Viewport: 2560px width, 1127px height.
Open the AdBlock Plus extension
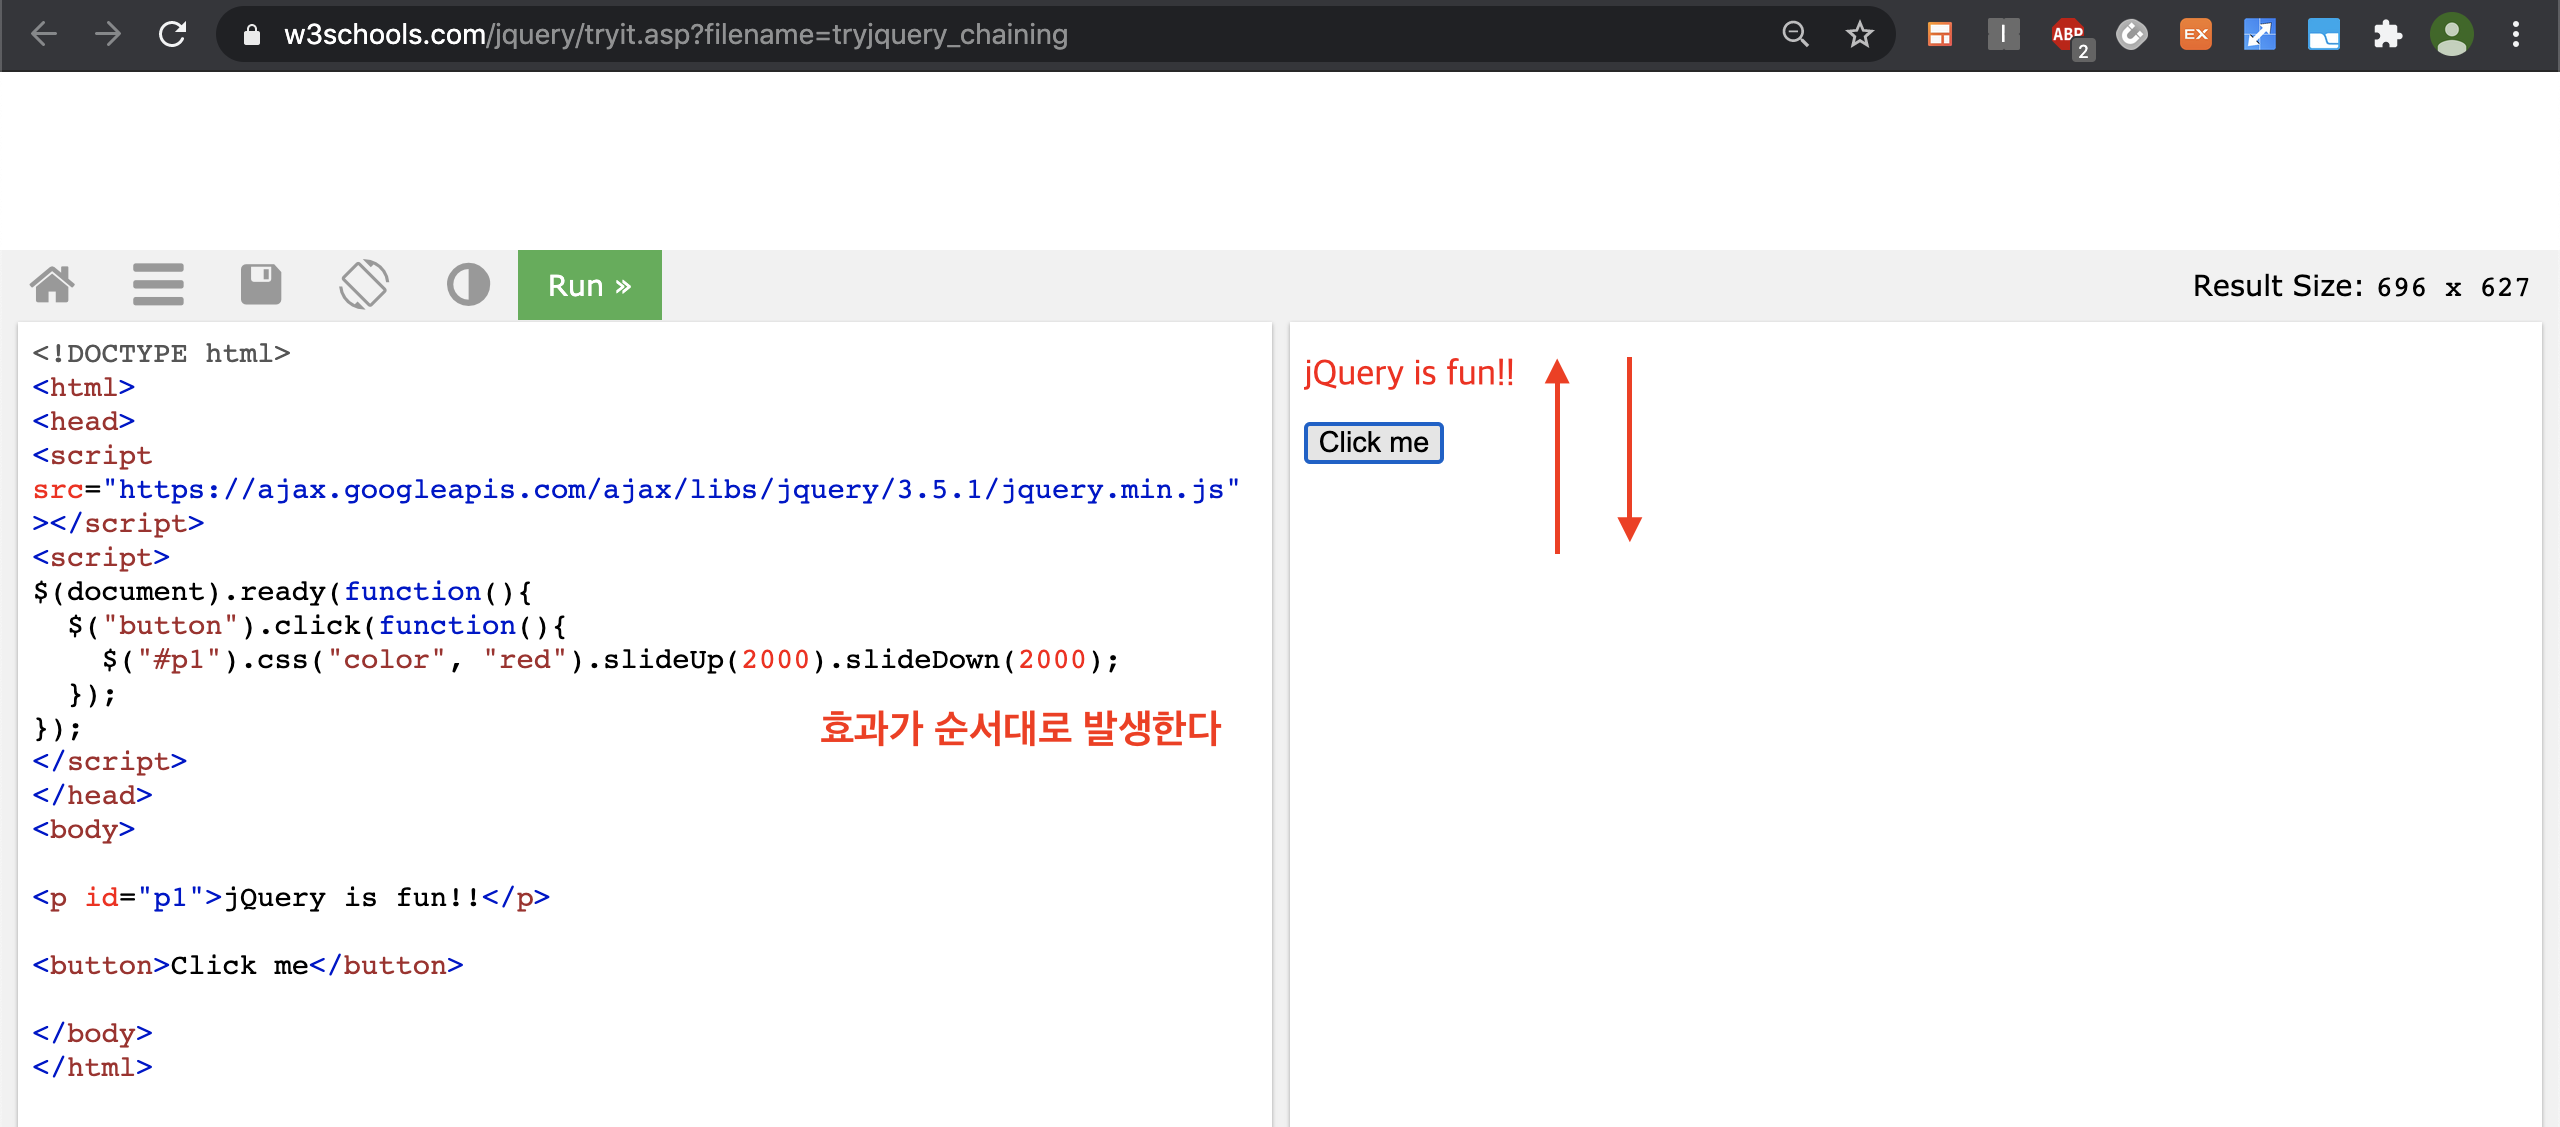pos(2067,35)
